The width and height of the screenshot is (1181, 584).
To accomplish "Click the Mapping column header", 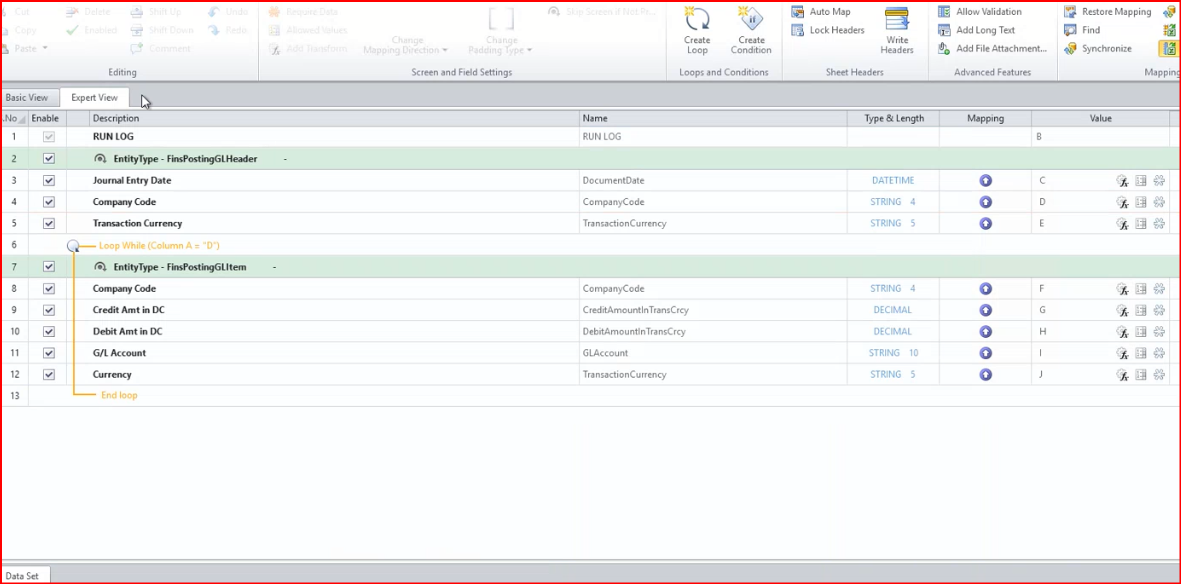I will point(985,118).
